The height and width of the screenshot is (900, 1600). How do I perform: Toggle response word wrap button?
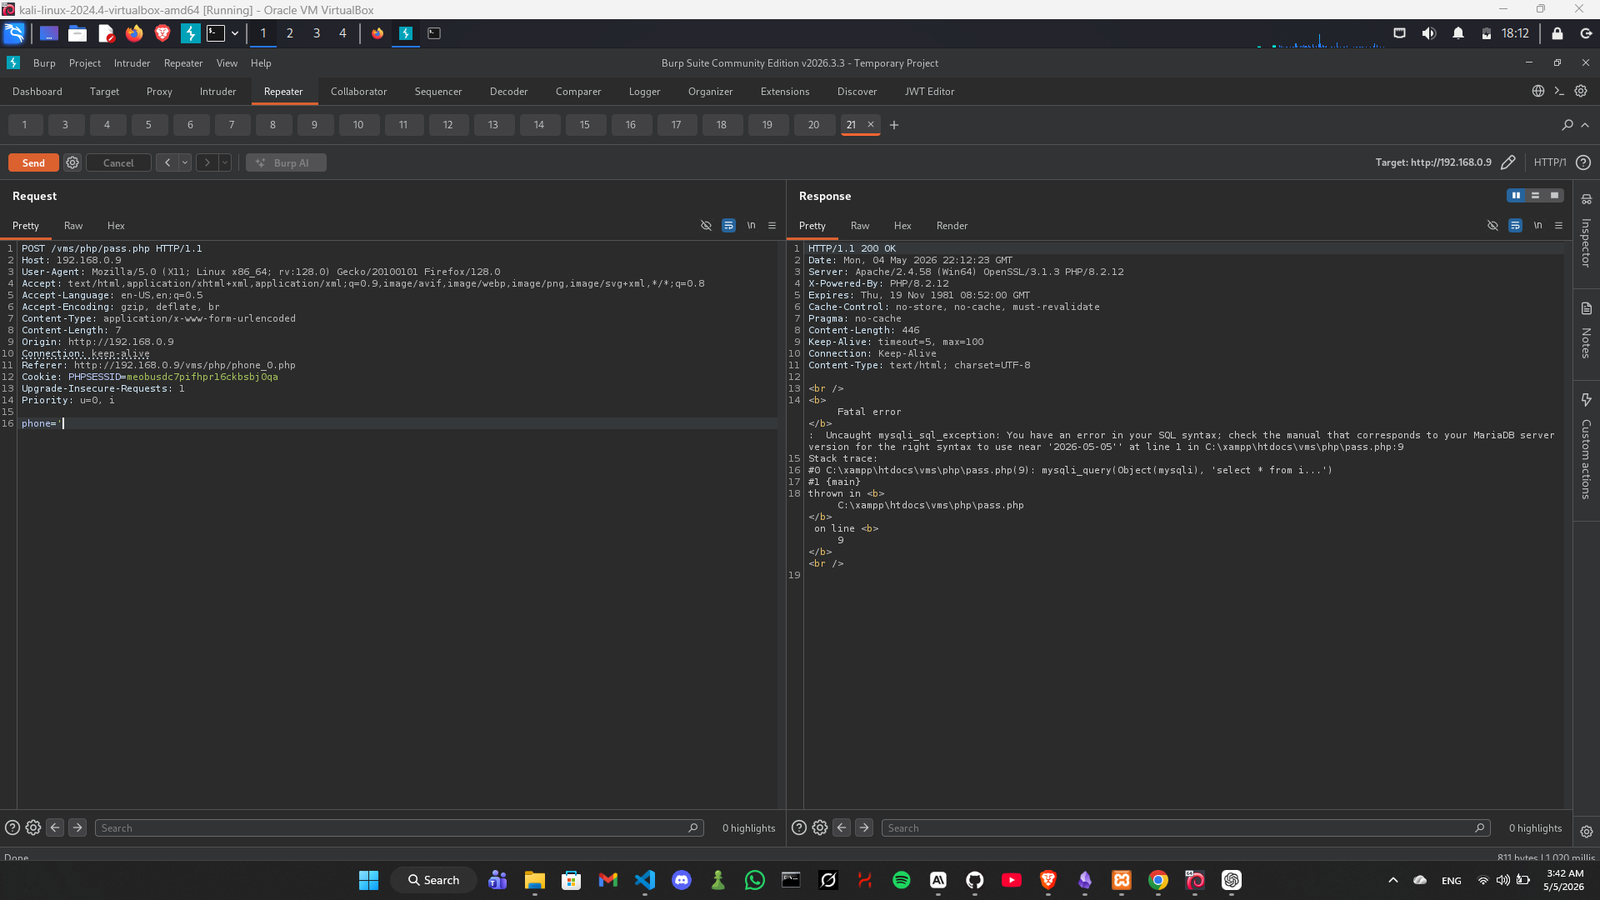[x=1515, y=226]
